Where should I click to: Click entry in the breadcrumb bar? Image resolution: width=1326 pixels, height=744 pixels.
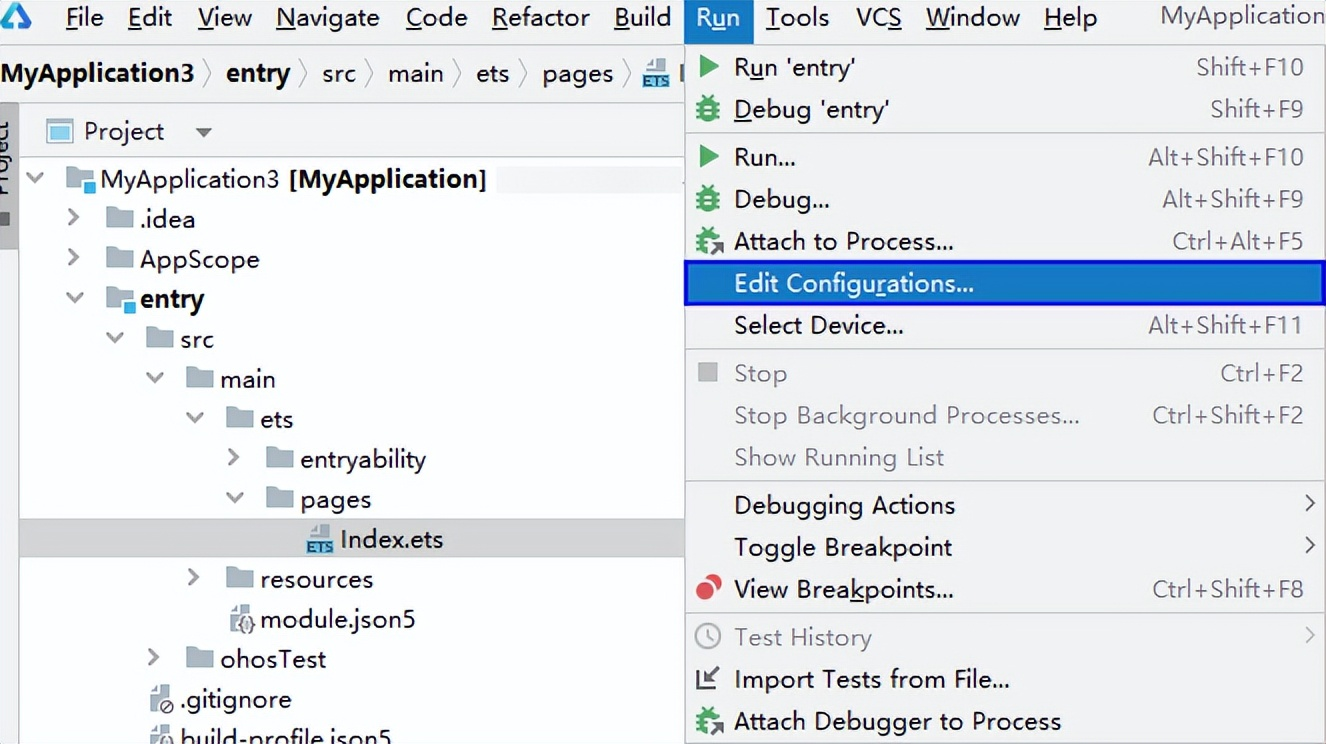[x=258, y=74]
